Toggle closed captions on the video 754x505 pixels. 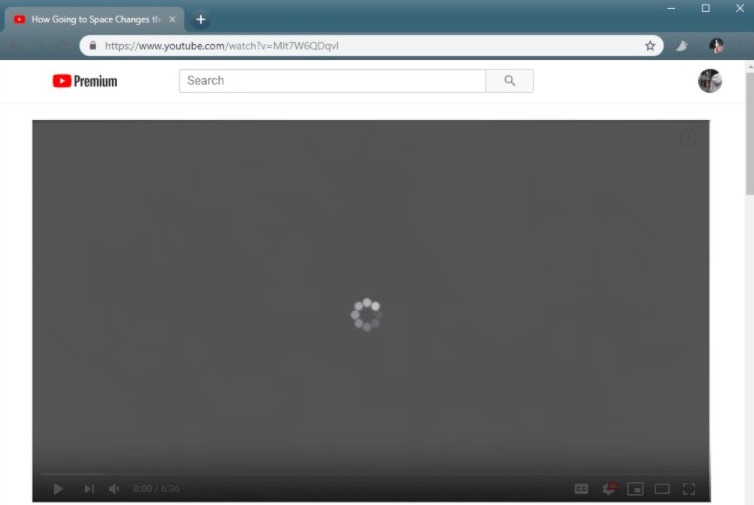581,488
